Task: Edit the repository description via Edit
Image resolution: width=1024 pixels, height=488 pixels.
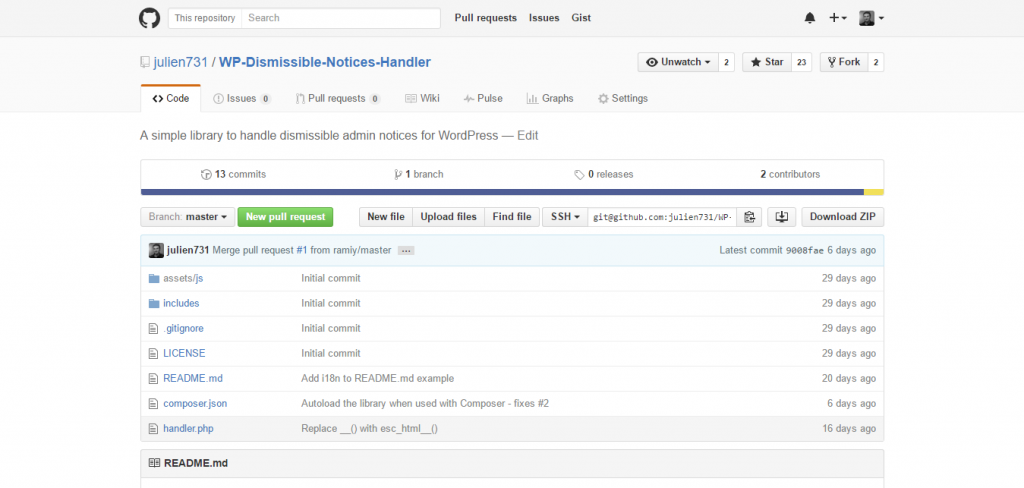Action: tap(528, 136)
